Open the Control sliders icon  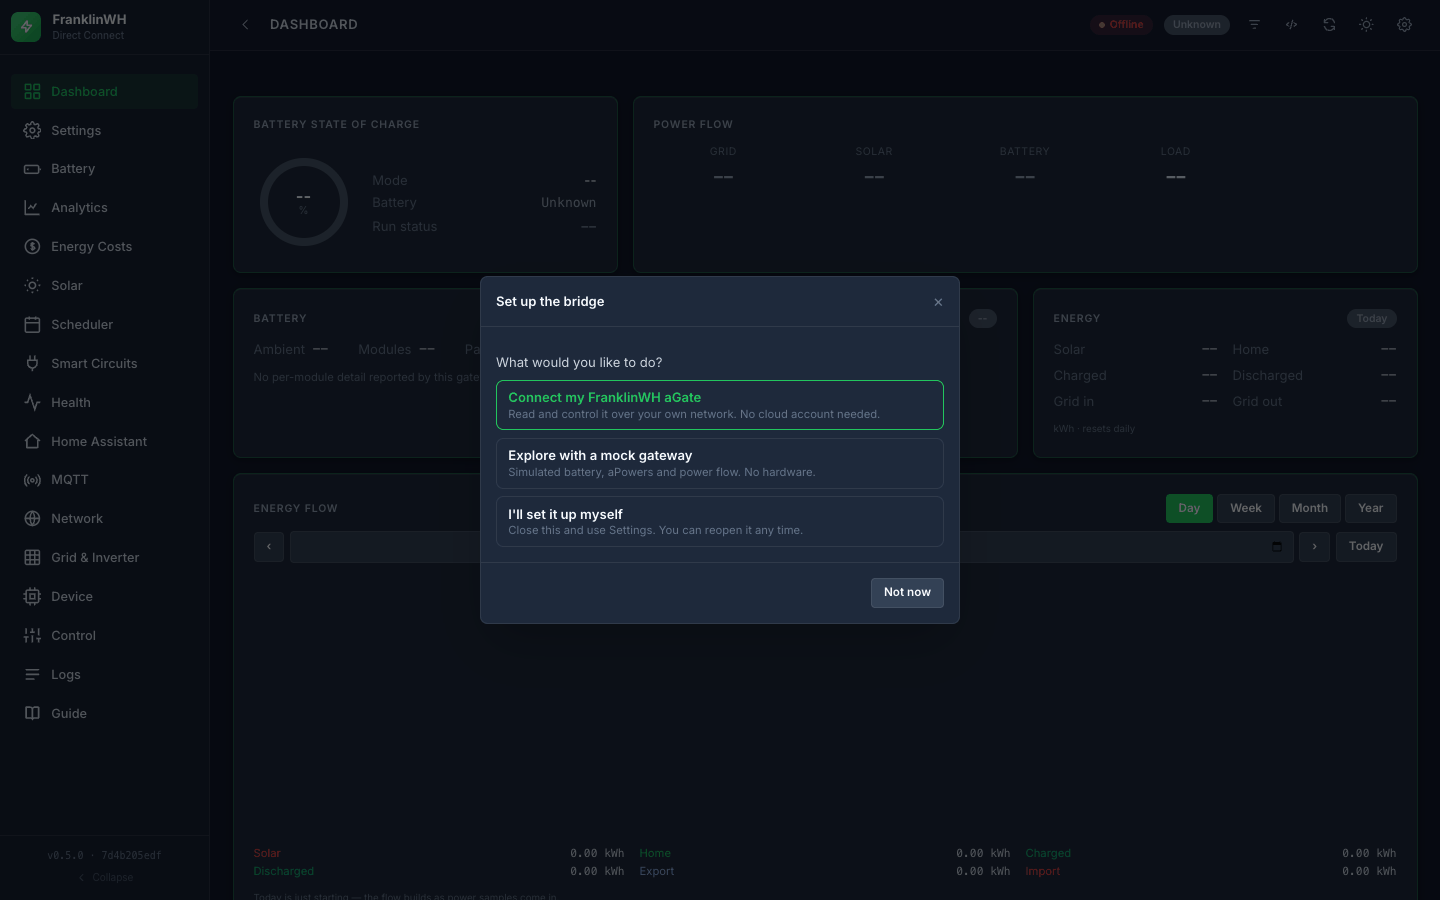tap(32, 636)
